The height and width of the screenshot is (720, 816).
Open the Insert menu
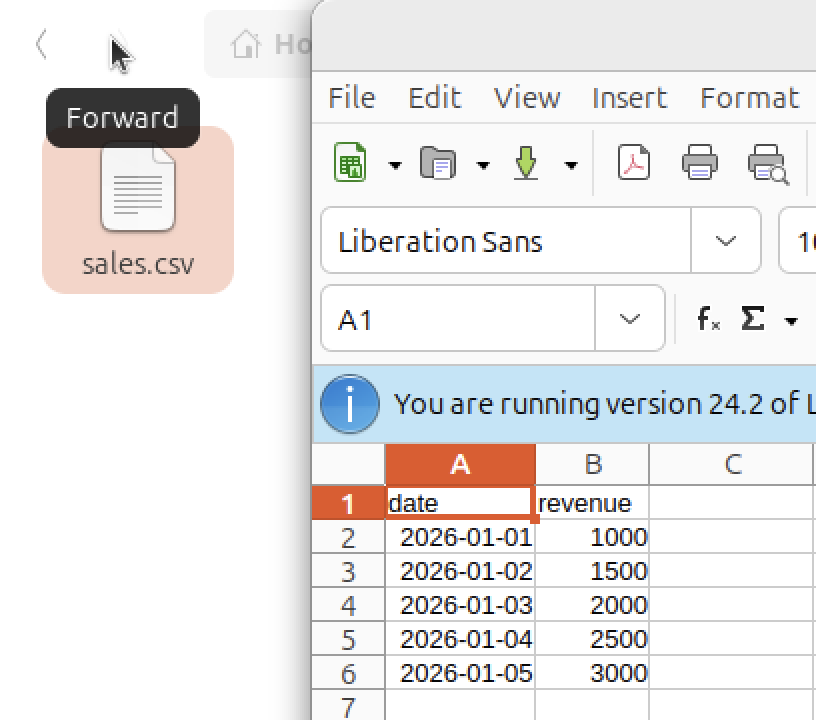628,98
